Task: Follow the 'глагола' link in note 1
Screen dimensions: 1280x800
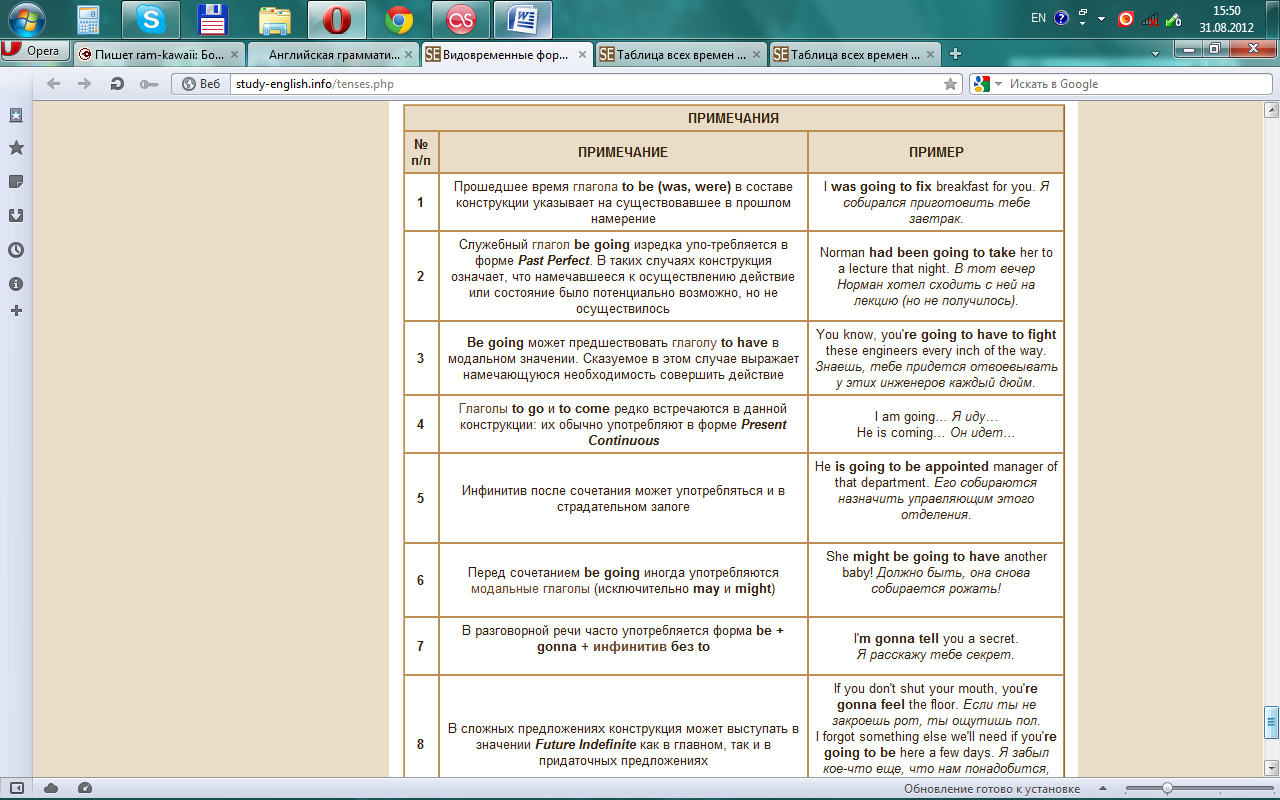Action: point(595,187)
